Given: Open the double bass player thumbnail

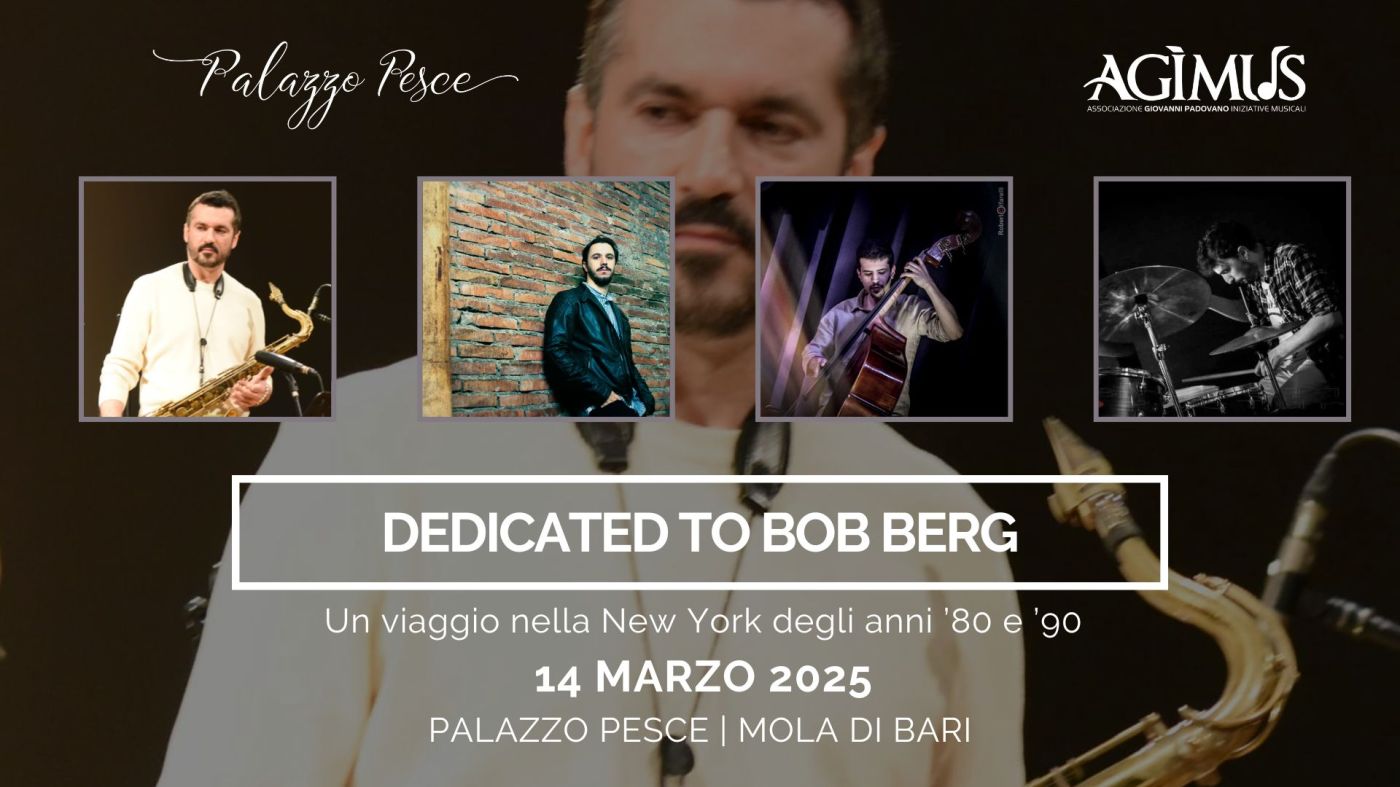Looking at the screenshot, I should coord(884,298).
